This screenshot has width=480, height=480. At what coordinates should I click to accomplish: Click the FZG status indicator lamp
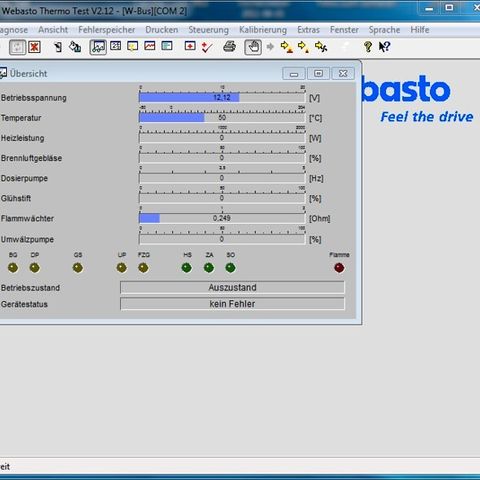click(x=143, y=268)
